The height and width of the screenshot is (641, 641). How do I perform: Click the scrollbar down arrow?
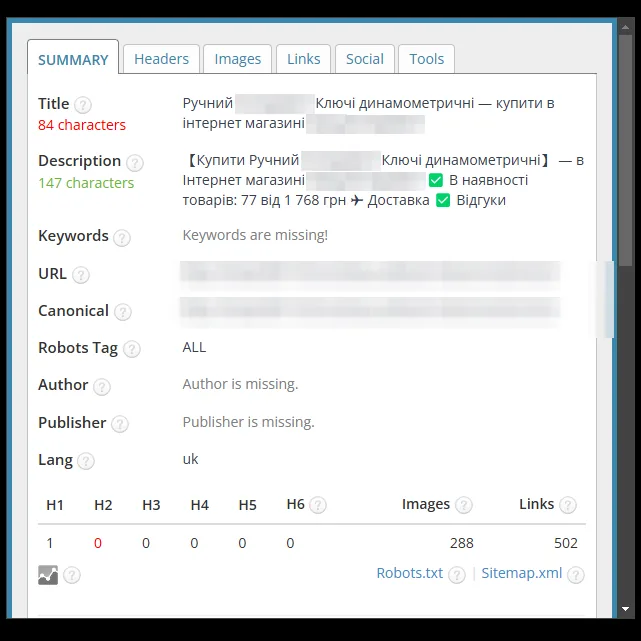tap(625, 609)
